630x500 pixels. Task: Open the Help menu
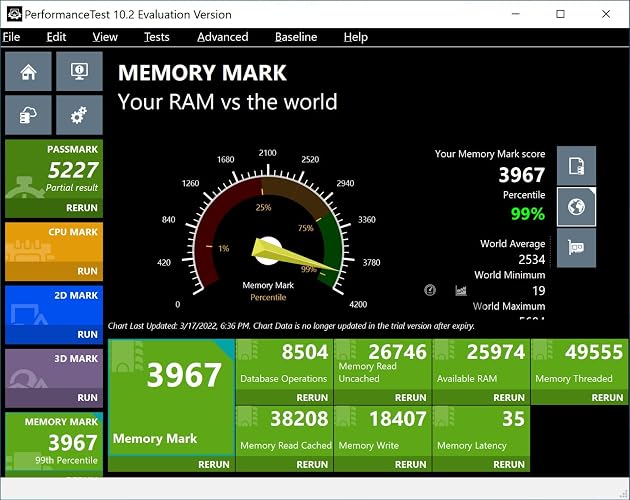coord(356,37)
